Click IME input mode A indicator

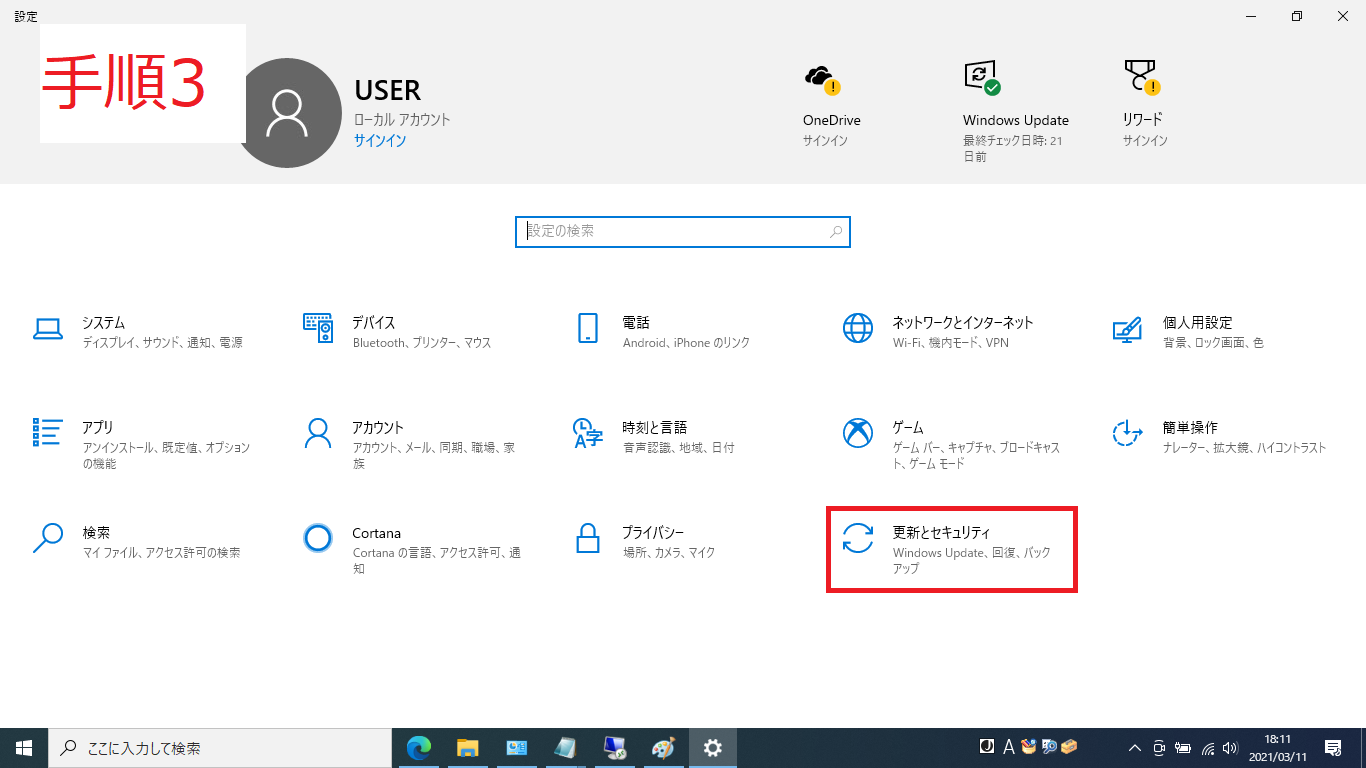pos(1008,747)
